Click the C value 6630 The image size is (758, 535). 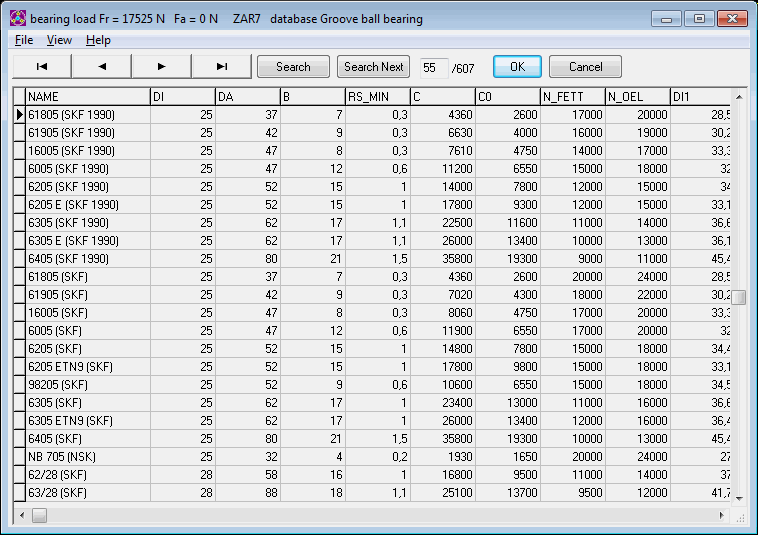460,133
